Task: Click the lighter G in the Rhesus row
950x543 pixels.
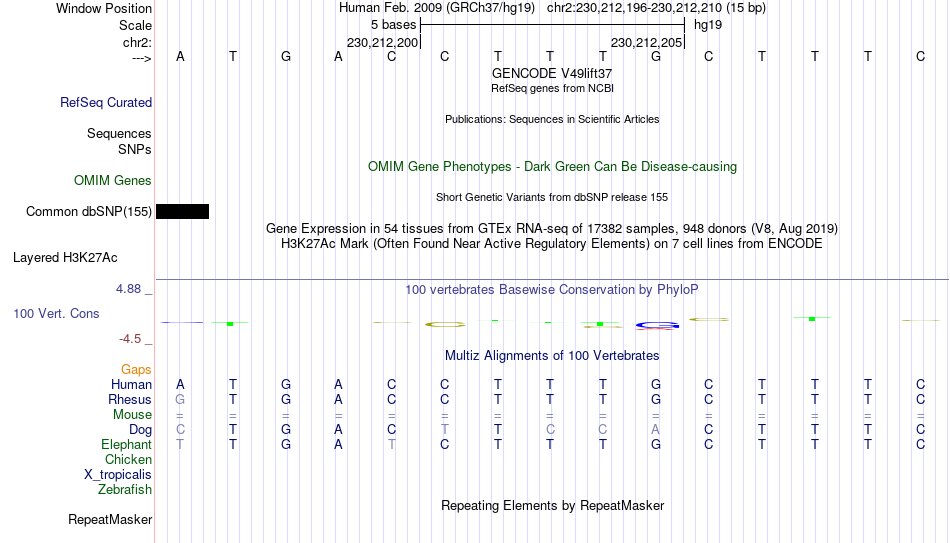Action: click(180, 399)
